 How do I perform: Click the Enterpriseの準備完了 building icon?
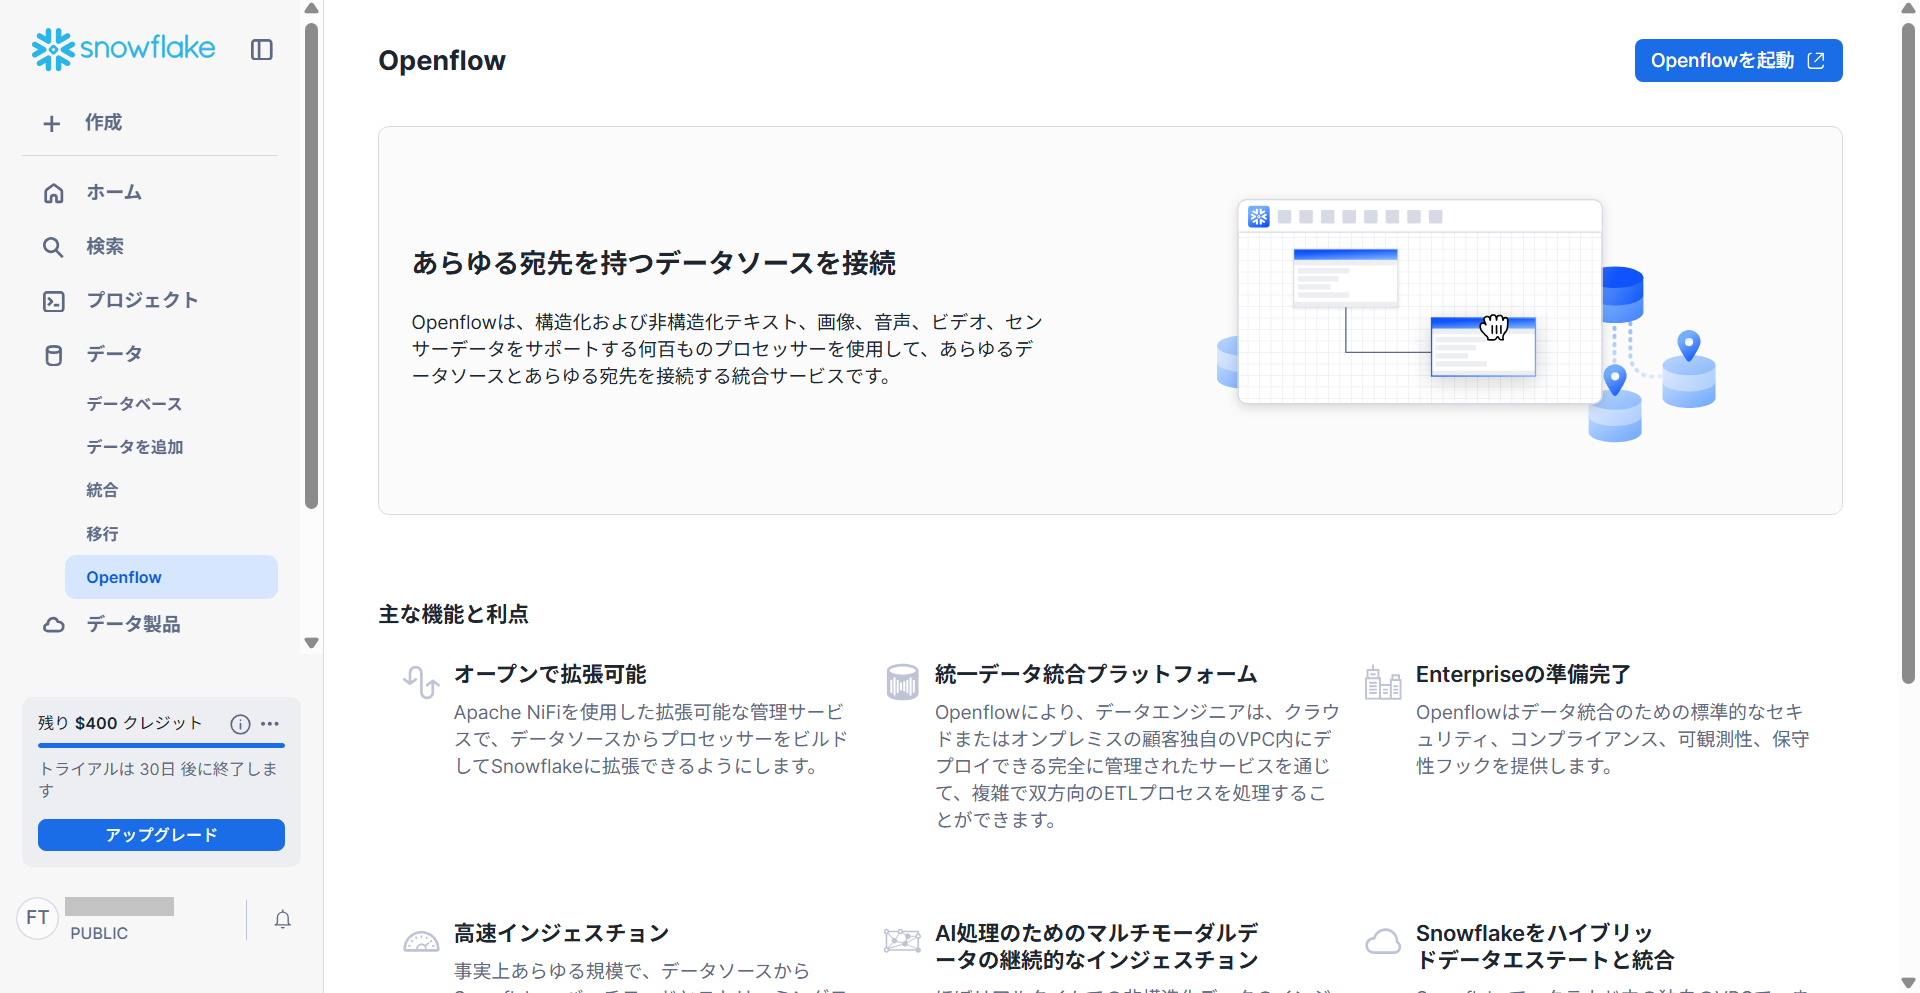(x=1383, y=682)
